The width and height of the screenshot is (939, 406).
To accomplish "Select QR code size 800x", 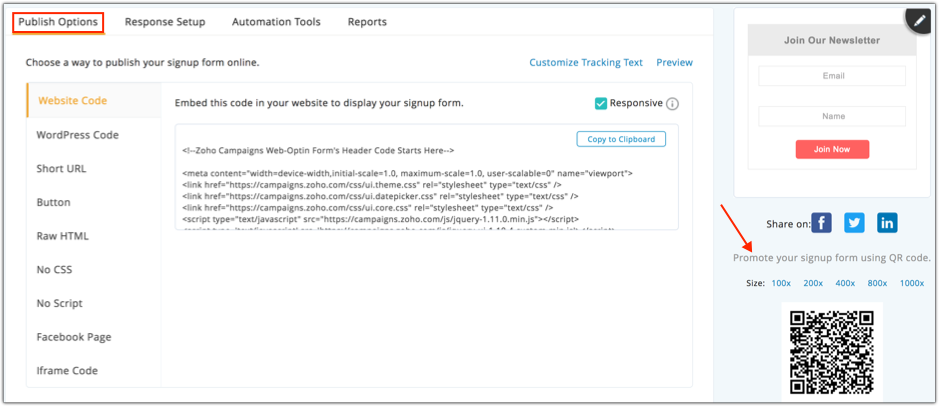I will [x=877, y=283].
